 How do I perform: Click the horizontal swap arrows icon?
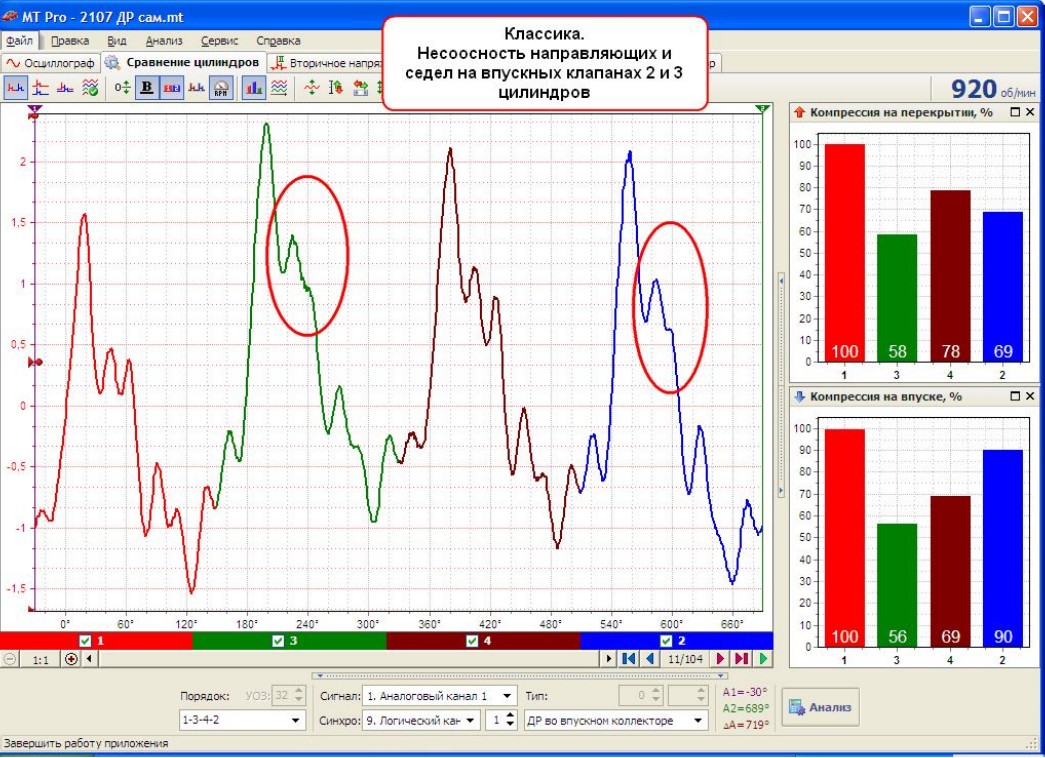tap(361, 87)
